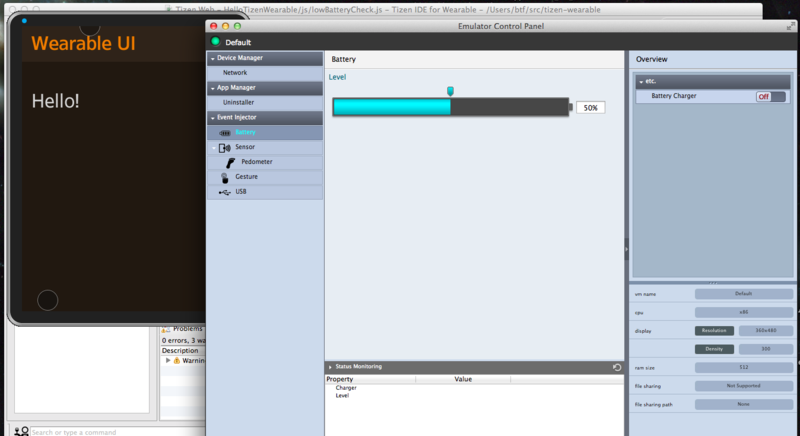Open Uninstaller under App Manager
This screenshot has width=800, height=436.
point(238,102)
